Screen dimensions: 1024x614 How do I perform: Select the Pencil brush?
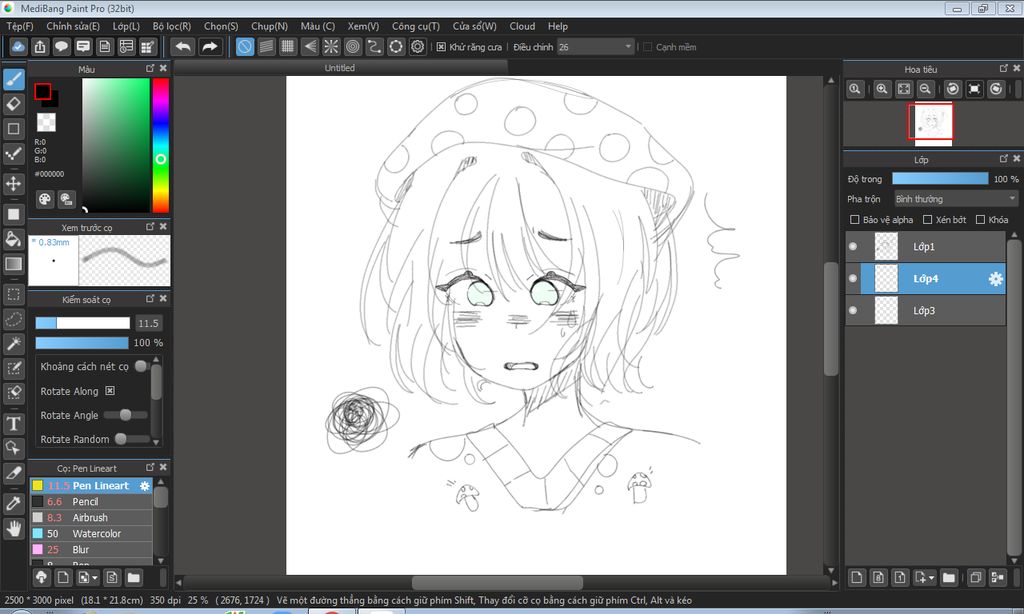point(91,502)
